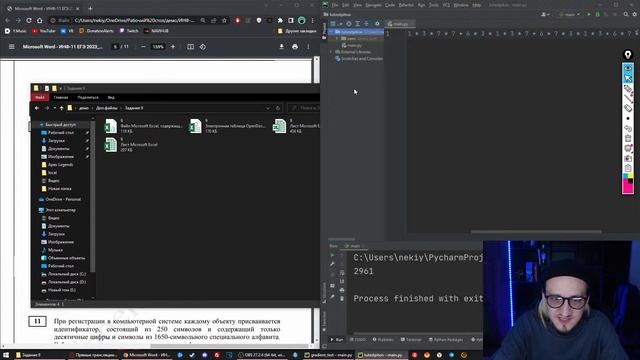The height and width of the screenshot is (360, 640).
Task: Select OneDrive - Personal in Explorer sidebar
Action: click(60, 199)
